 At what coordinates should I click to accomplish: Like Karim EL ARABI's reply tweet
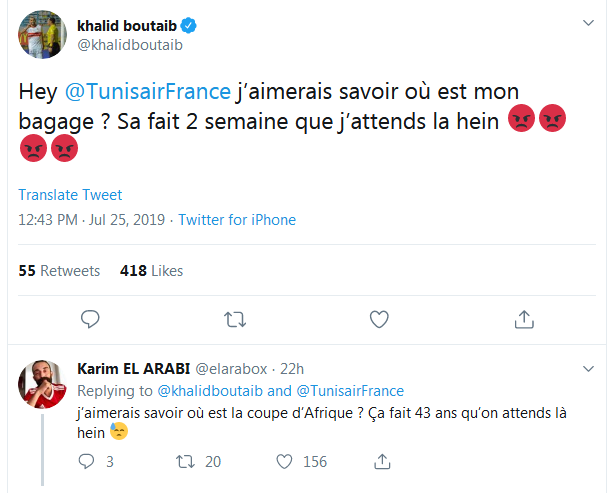[x=284, y=462]
